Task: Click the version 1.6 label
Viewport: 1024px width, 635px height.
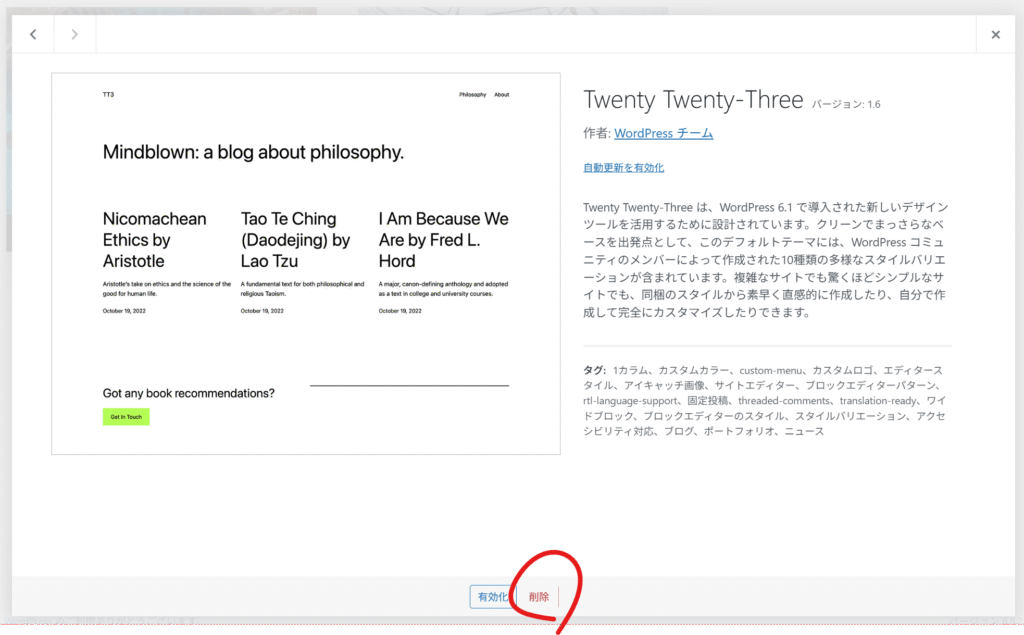Action: (x=845, y=104)
